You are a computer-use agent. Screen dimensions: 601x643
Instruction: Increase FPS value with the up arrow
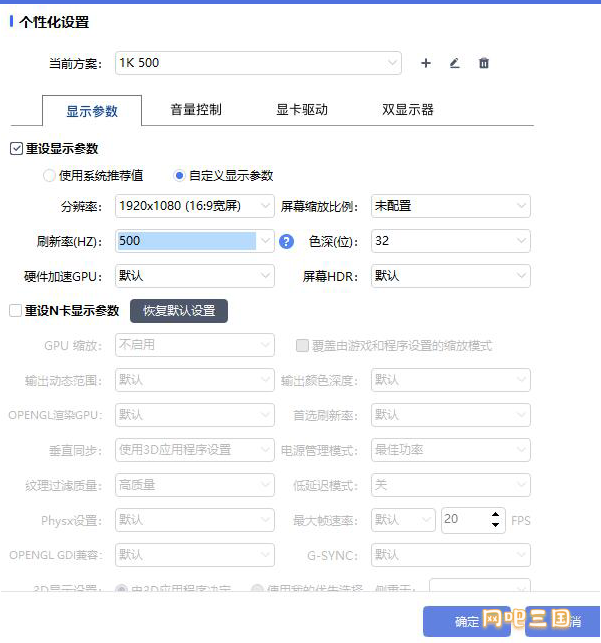(x=495, y=515)
